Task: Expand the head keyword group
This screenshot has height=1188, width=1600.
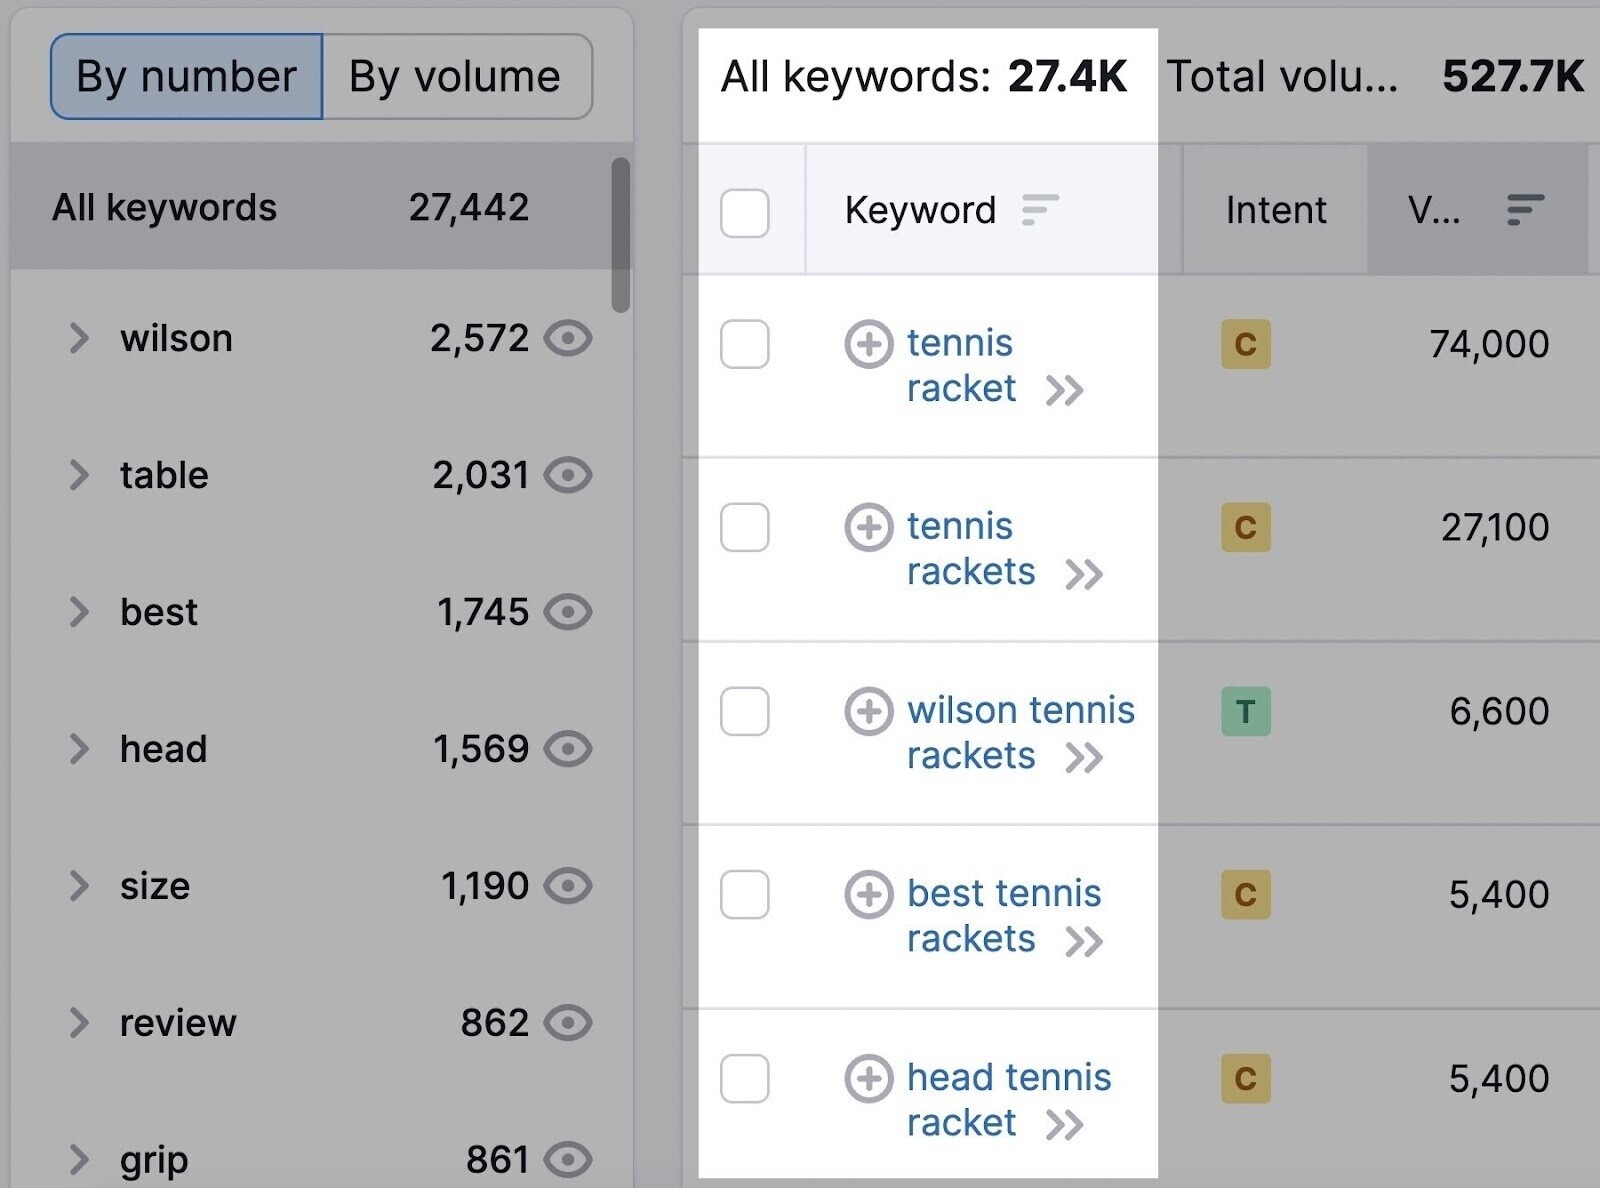Action: (x=79, y=749)
